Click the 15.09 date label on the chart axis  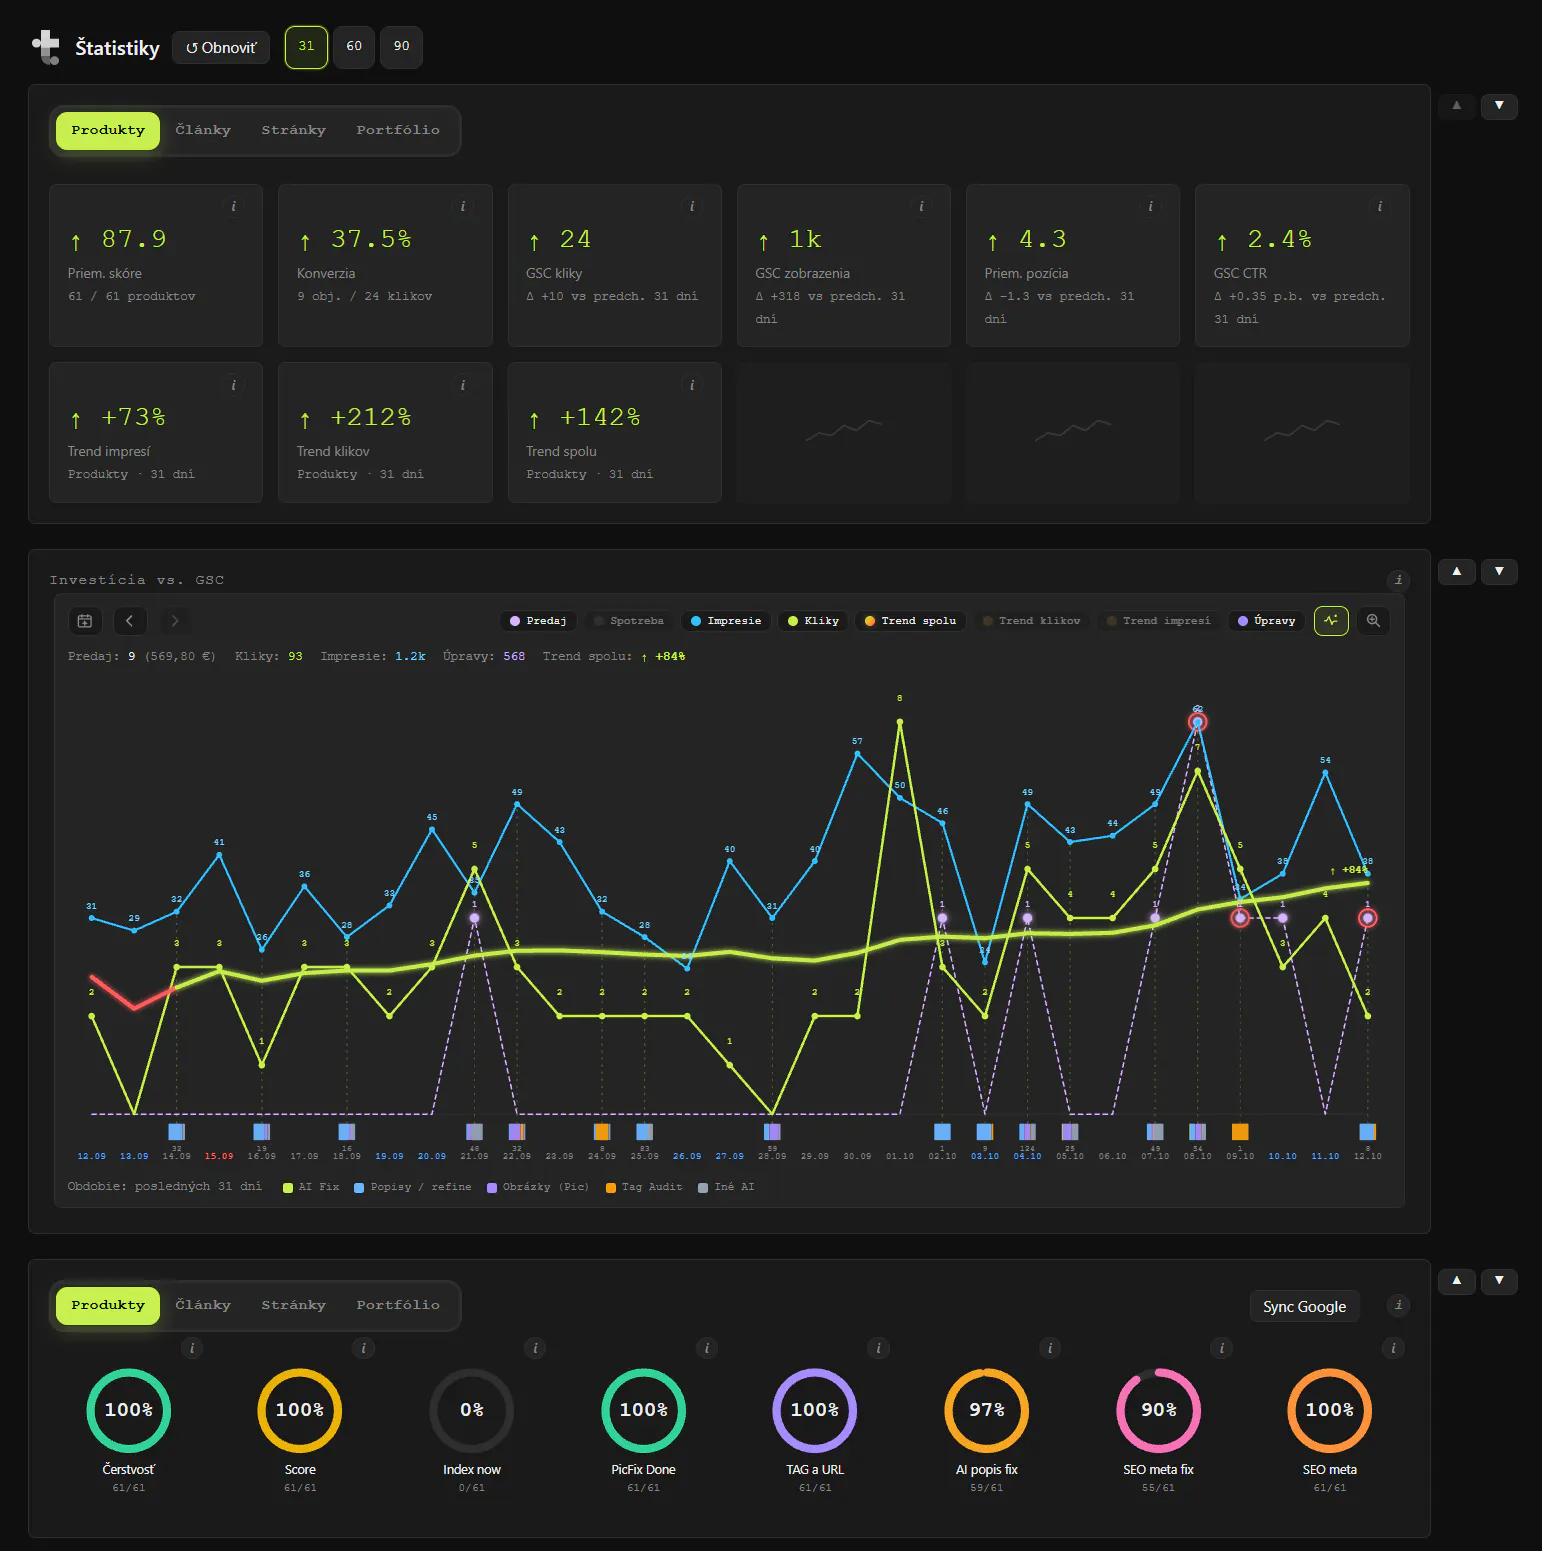[x=219, y=1156]
